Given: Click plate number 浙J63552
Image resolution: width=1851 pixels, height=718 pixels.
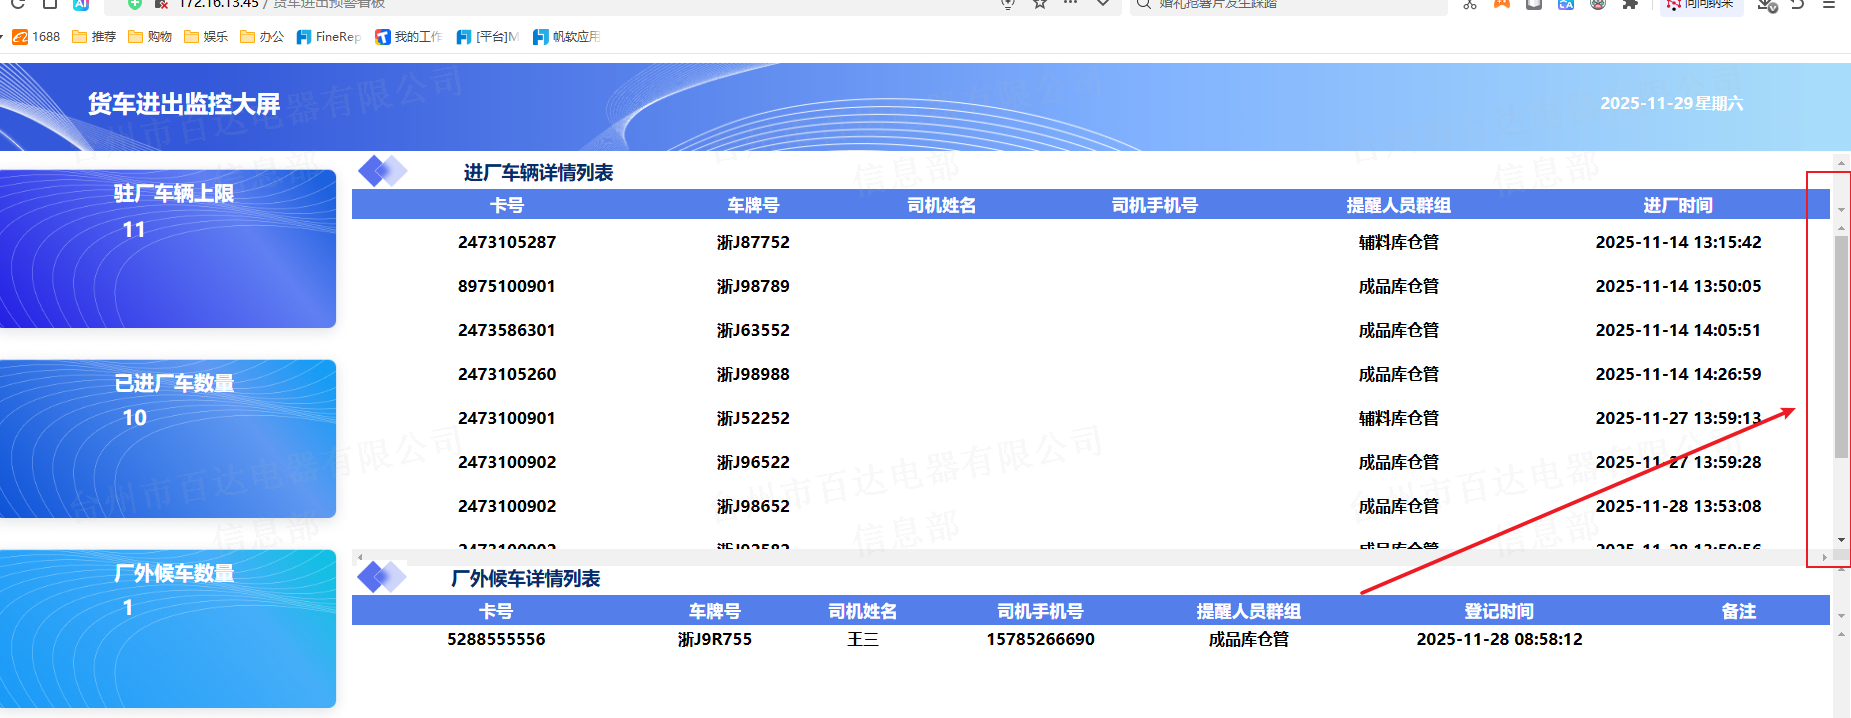Looking at the screenshot, I should click(753, 330).
